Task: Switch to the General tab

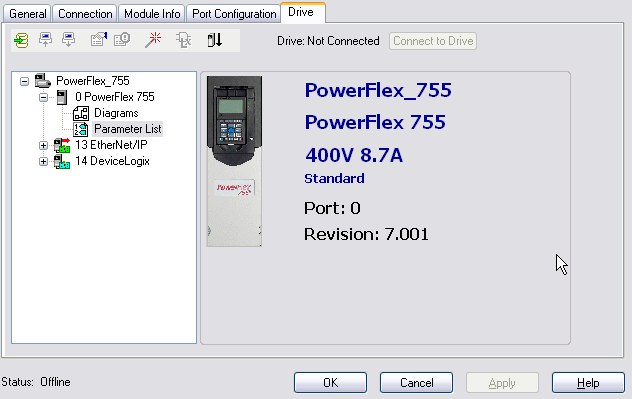Action: pyautogui.click(x=27, y=14)
